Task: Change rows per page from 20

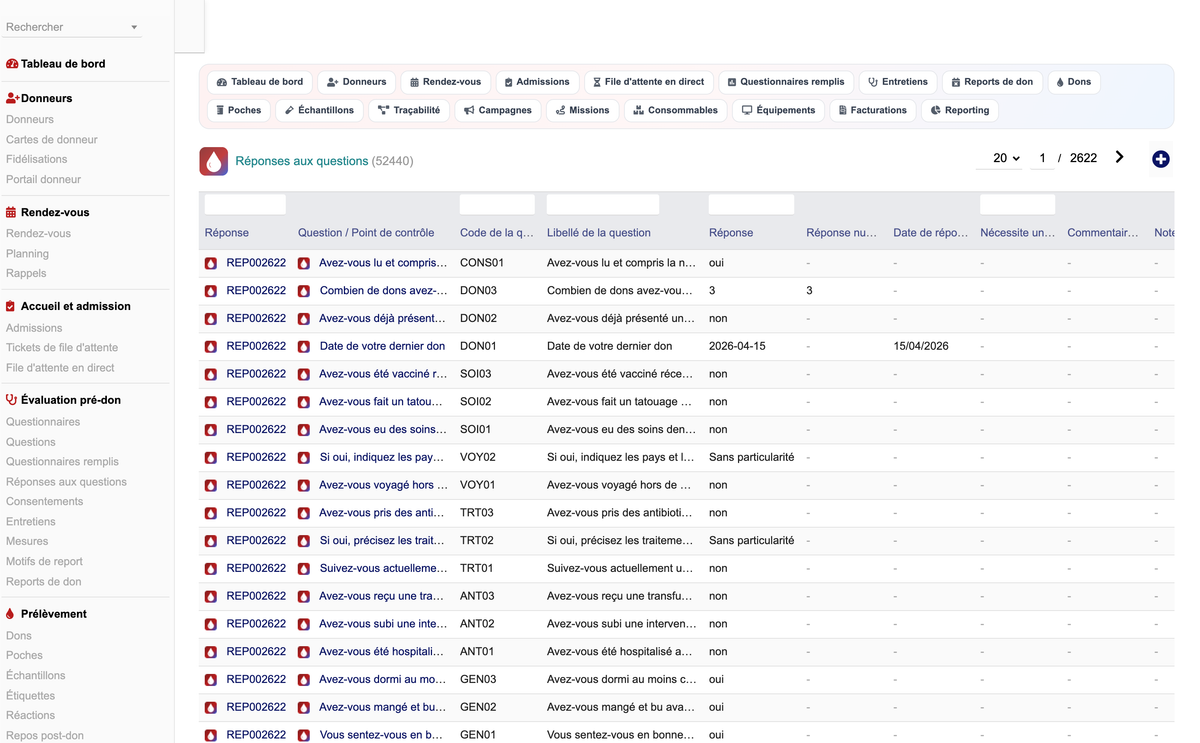Action: (1000, 158)
